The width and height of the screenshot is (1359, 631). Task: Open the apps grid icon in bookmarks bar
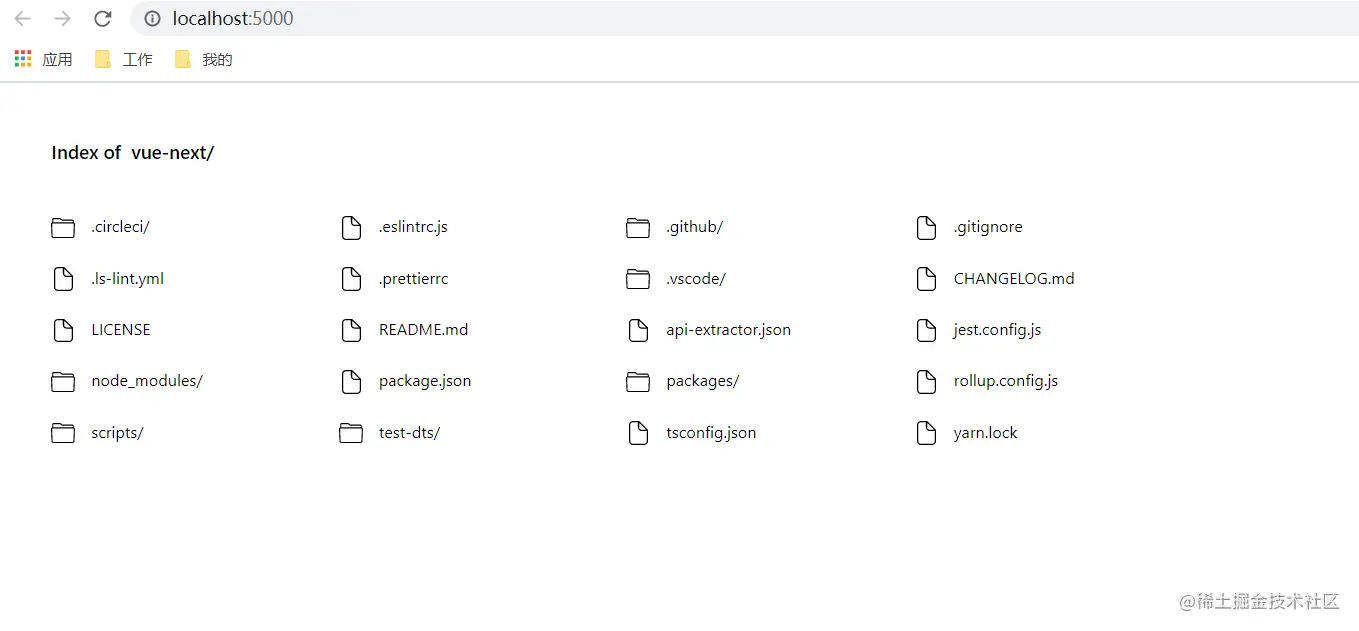pyautogui.click(x=23, y=59)
